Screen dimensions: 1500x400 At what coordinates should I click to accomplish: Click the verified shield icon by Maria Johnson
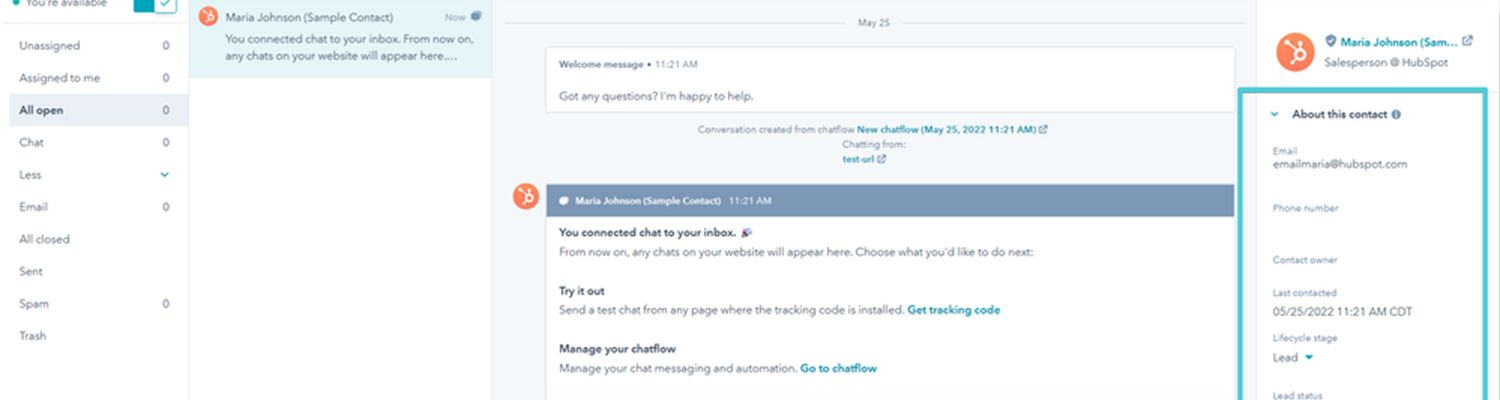1330,41
